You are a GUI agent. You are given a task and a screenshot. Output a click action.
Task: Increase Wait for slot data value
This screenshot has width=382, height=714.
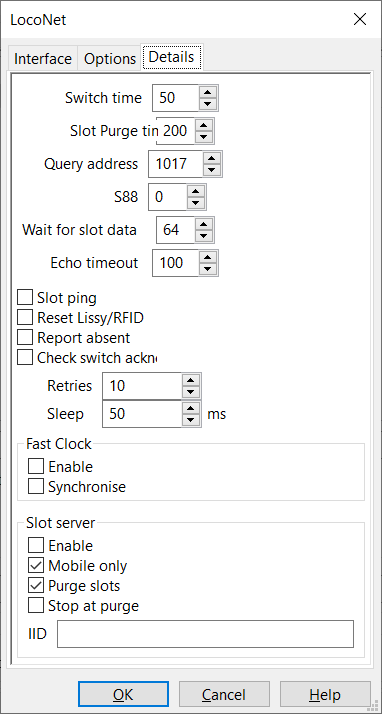204,224
